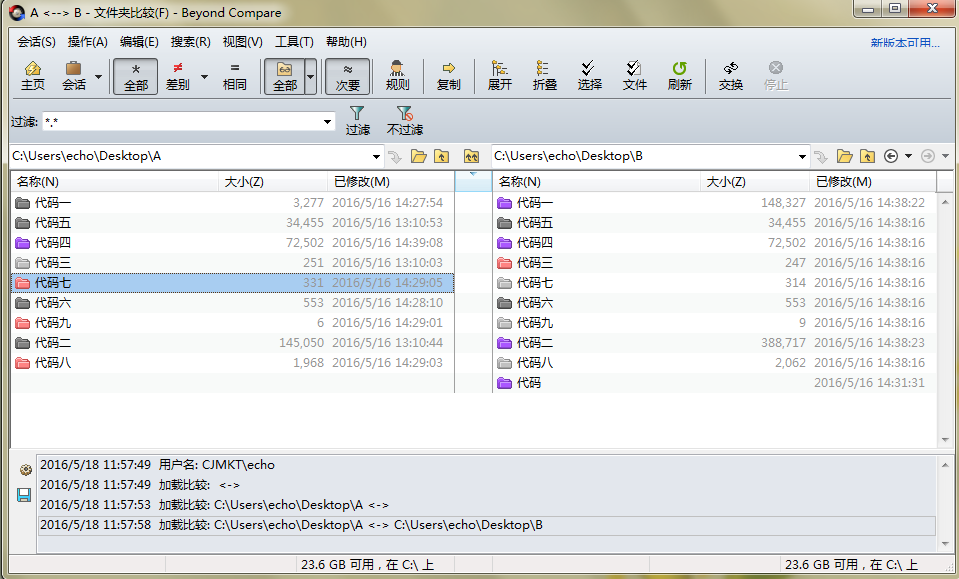The image size is (959, 579).
Task: Click the log panel gear icon
Action: point(25,470)
